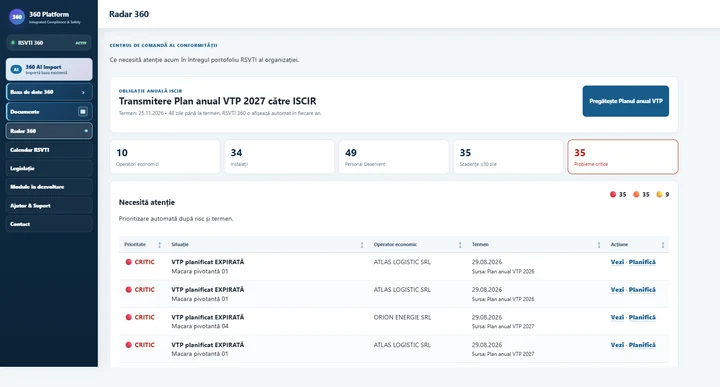Open Calendar RSVTI
Viewport: 720px width, 387px height.
tap(49, 150)
